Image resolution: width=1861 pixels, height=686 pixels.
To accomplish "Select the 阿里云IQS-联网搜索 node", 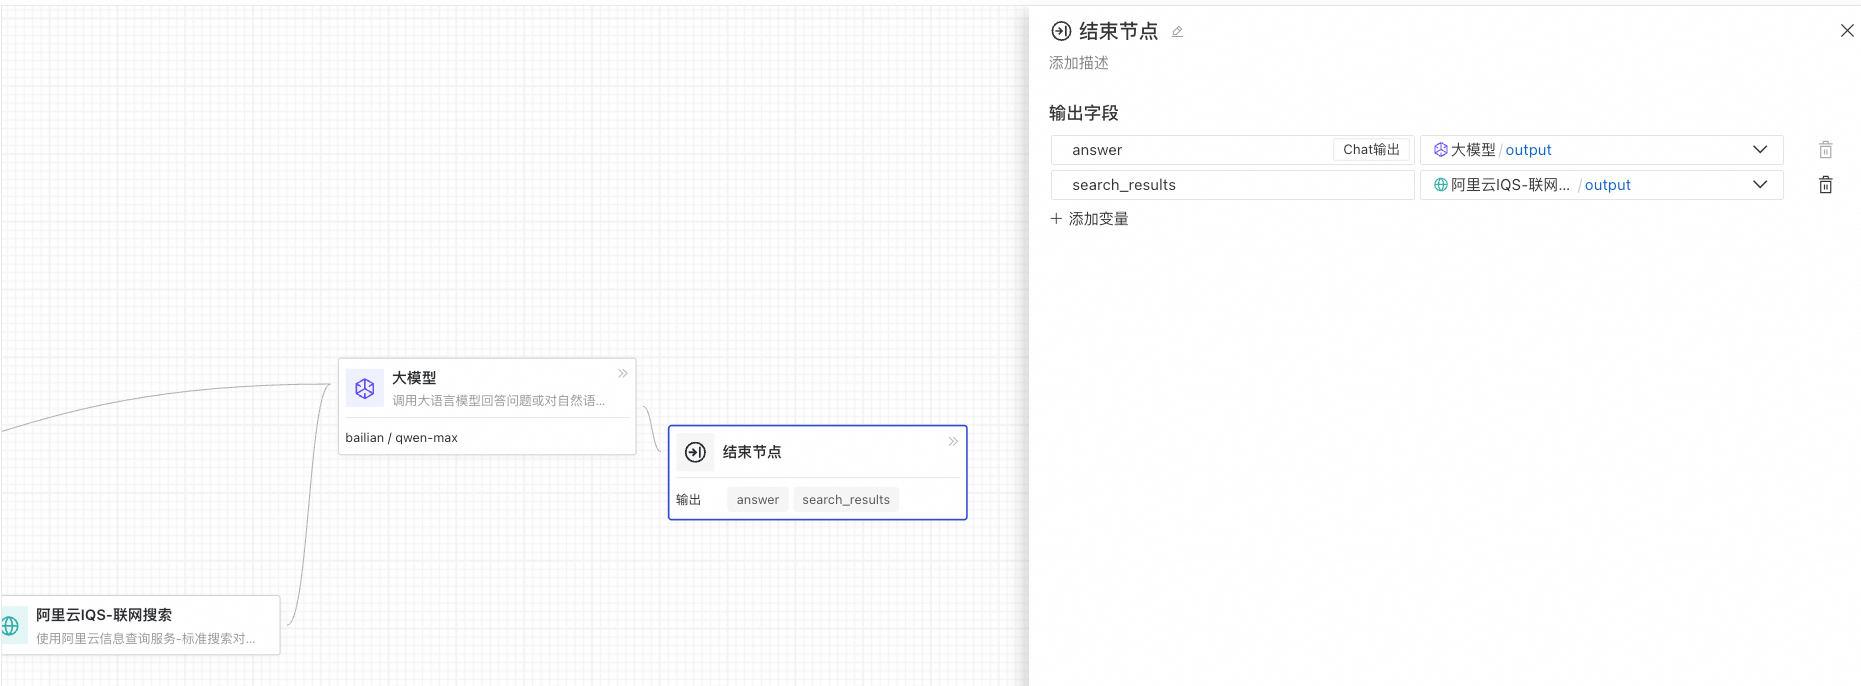I will pos(140,625).
